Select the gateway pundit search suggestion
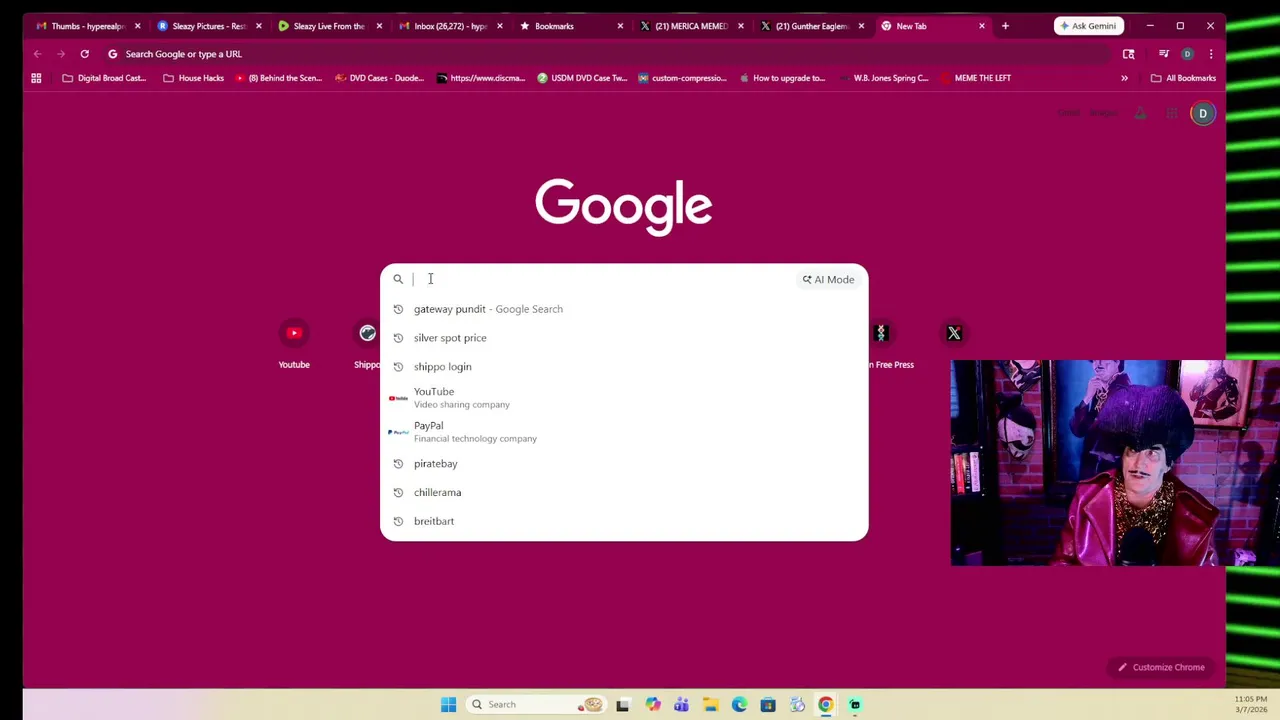The image size is (1280, 720). coord(624,309)
